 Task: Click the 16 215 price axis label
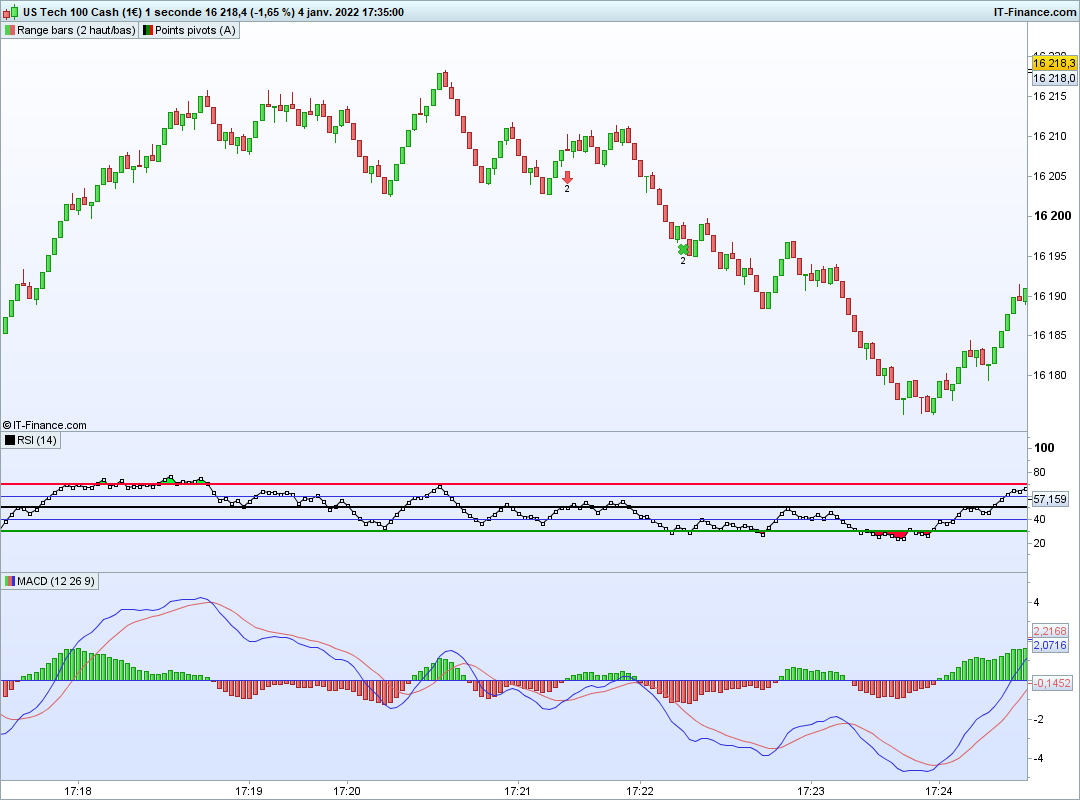click(1050, 96)
